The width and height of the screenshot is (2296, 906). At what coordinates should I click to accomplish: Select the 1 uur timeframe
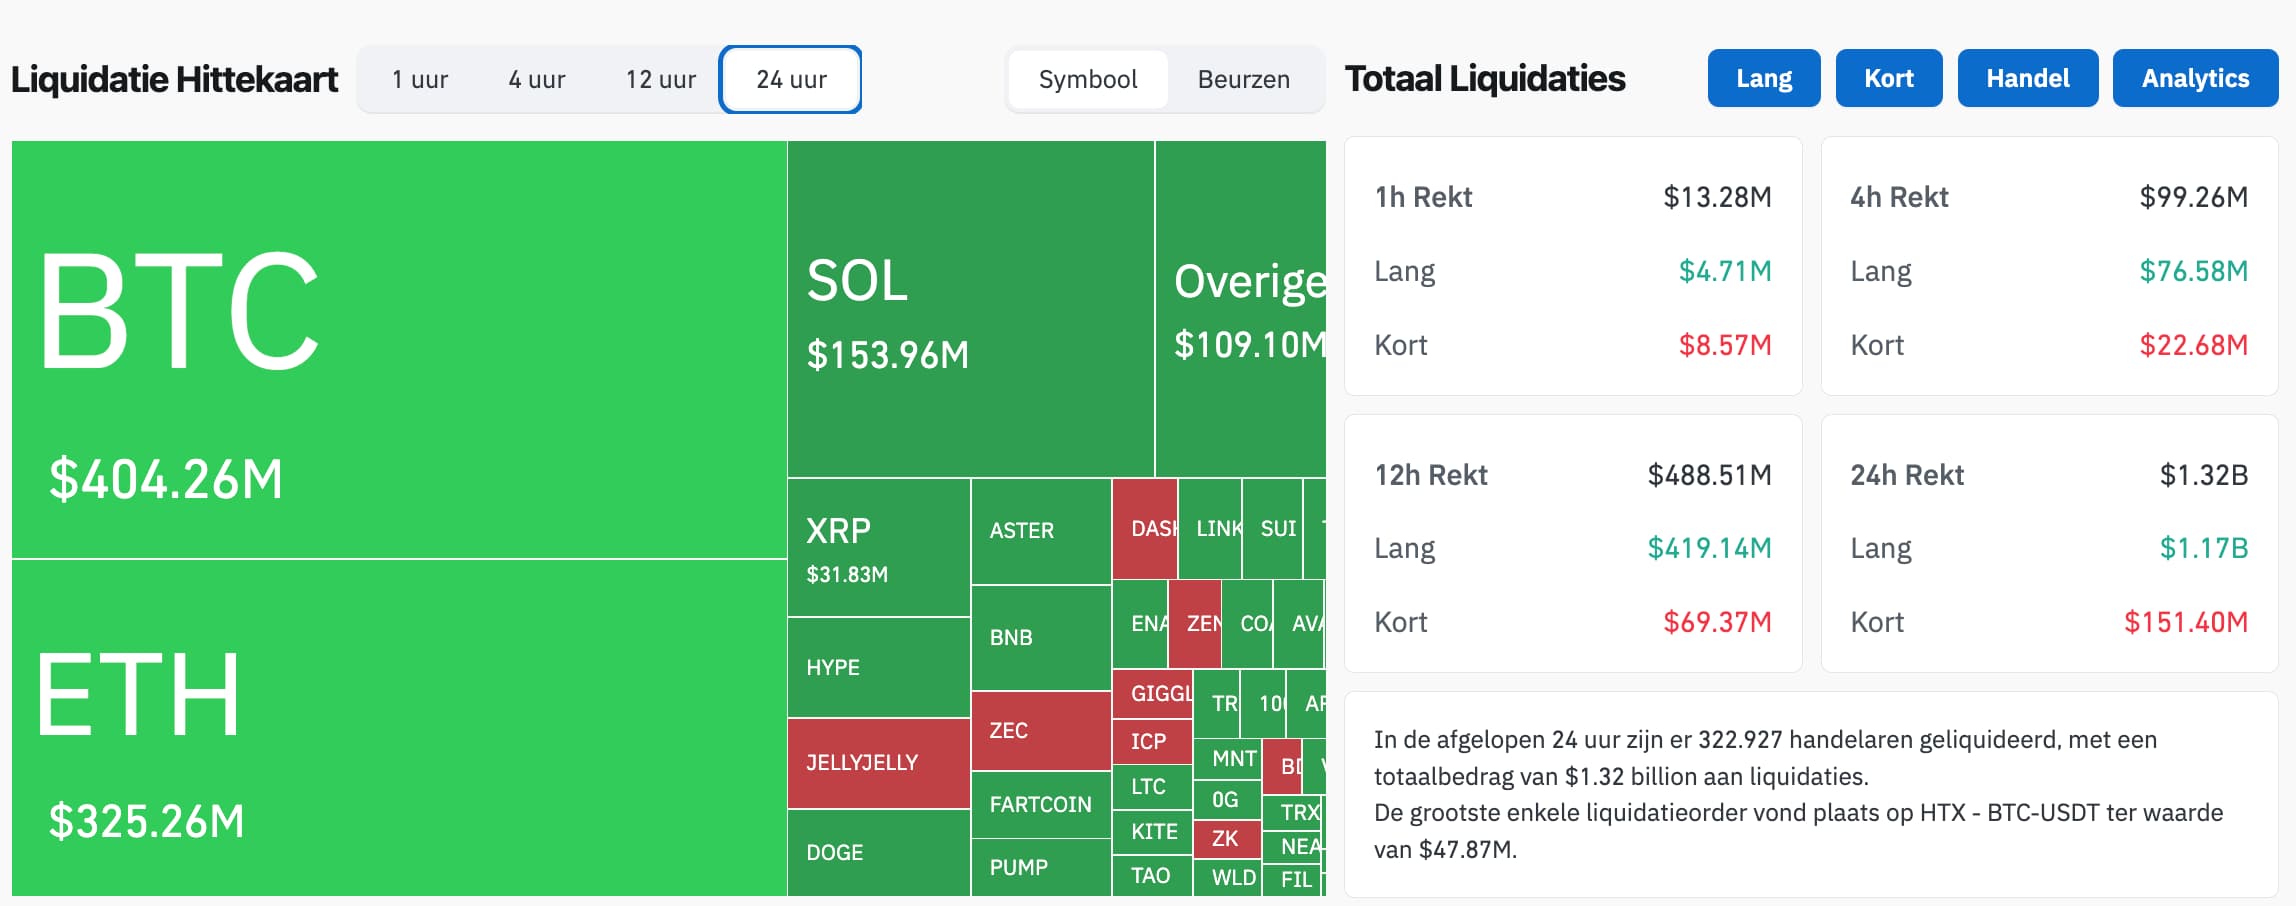pyautogui.click(x=420, y=79)
